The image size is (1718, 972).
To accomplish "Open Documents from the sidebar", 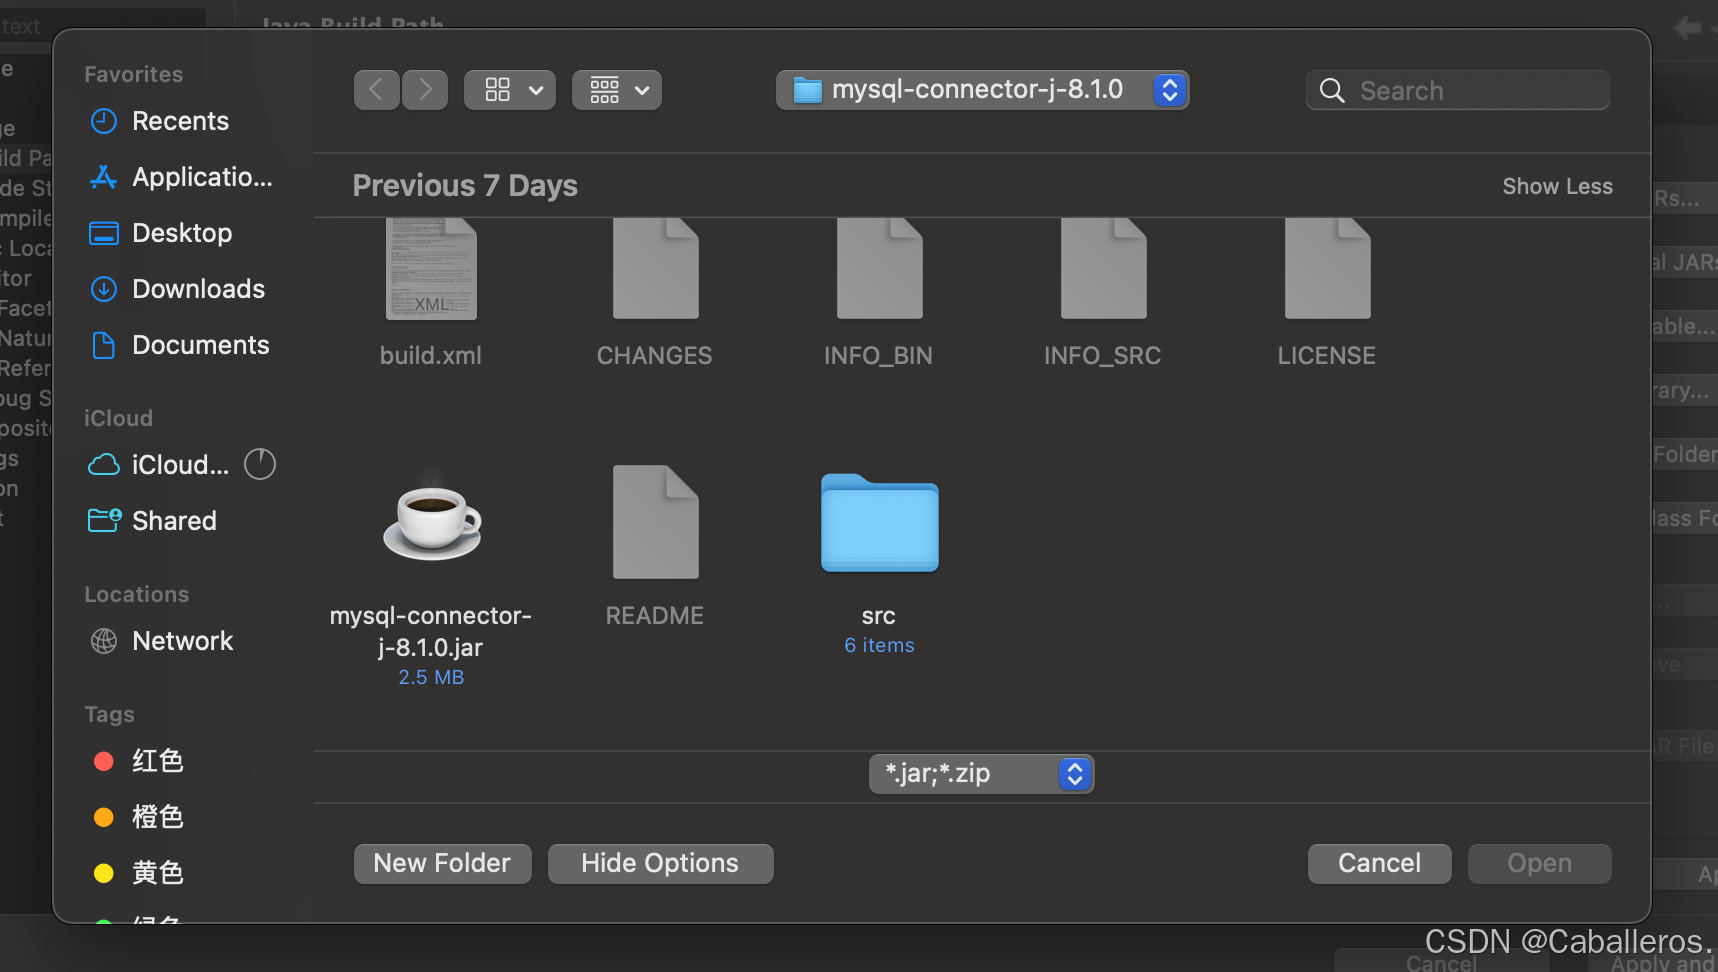I will pyautogui.click(x=200, y=345).
